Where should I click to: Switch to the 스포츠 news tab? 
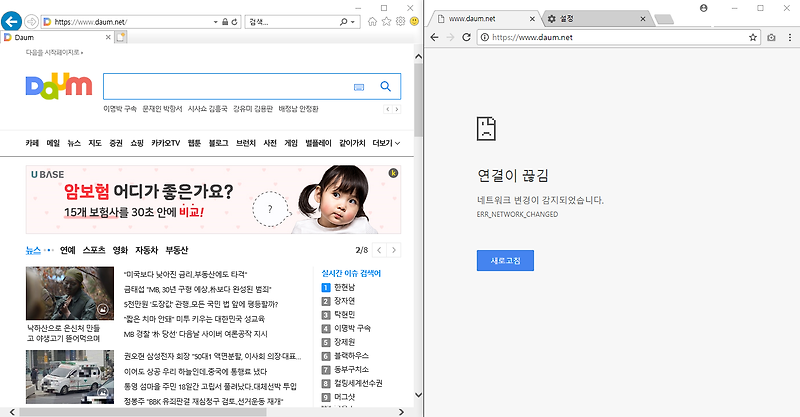pyautogui.click(x=94, y=250)
